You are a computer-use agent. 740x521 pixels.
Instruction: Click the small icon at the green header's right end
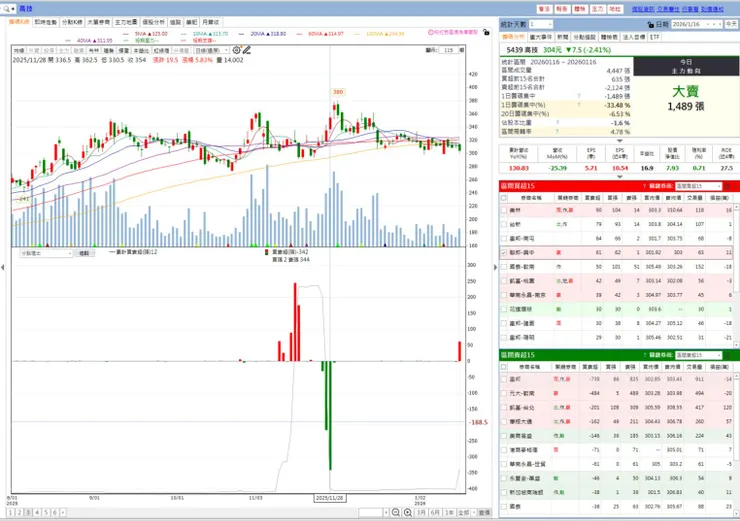click(x=727, y=355)
